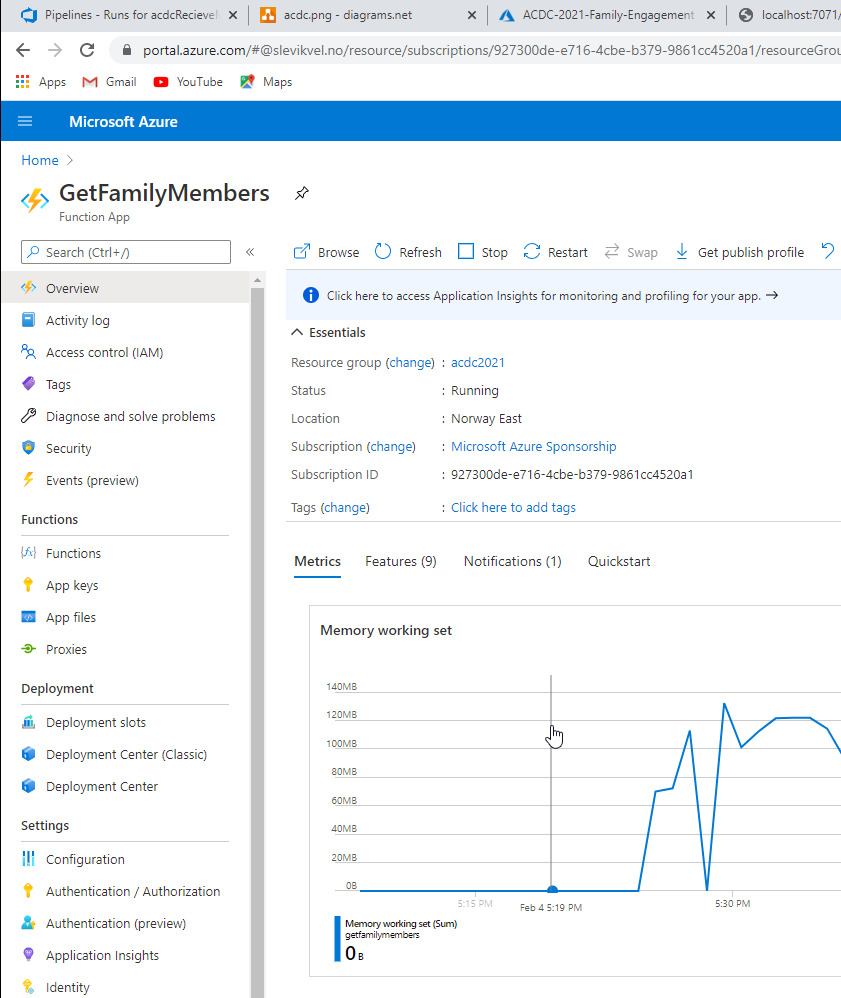Image resolution: width=841 pixels, height=998 pixels.
Task: Click the Get publish profile download icon
Action: [x=682, y=252]
